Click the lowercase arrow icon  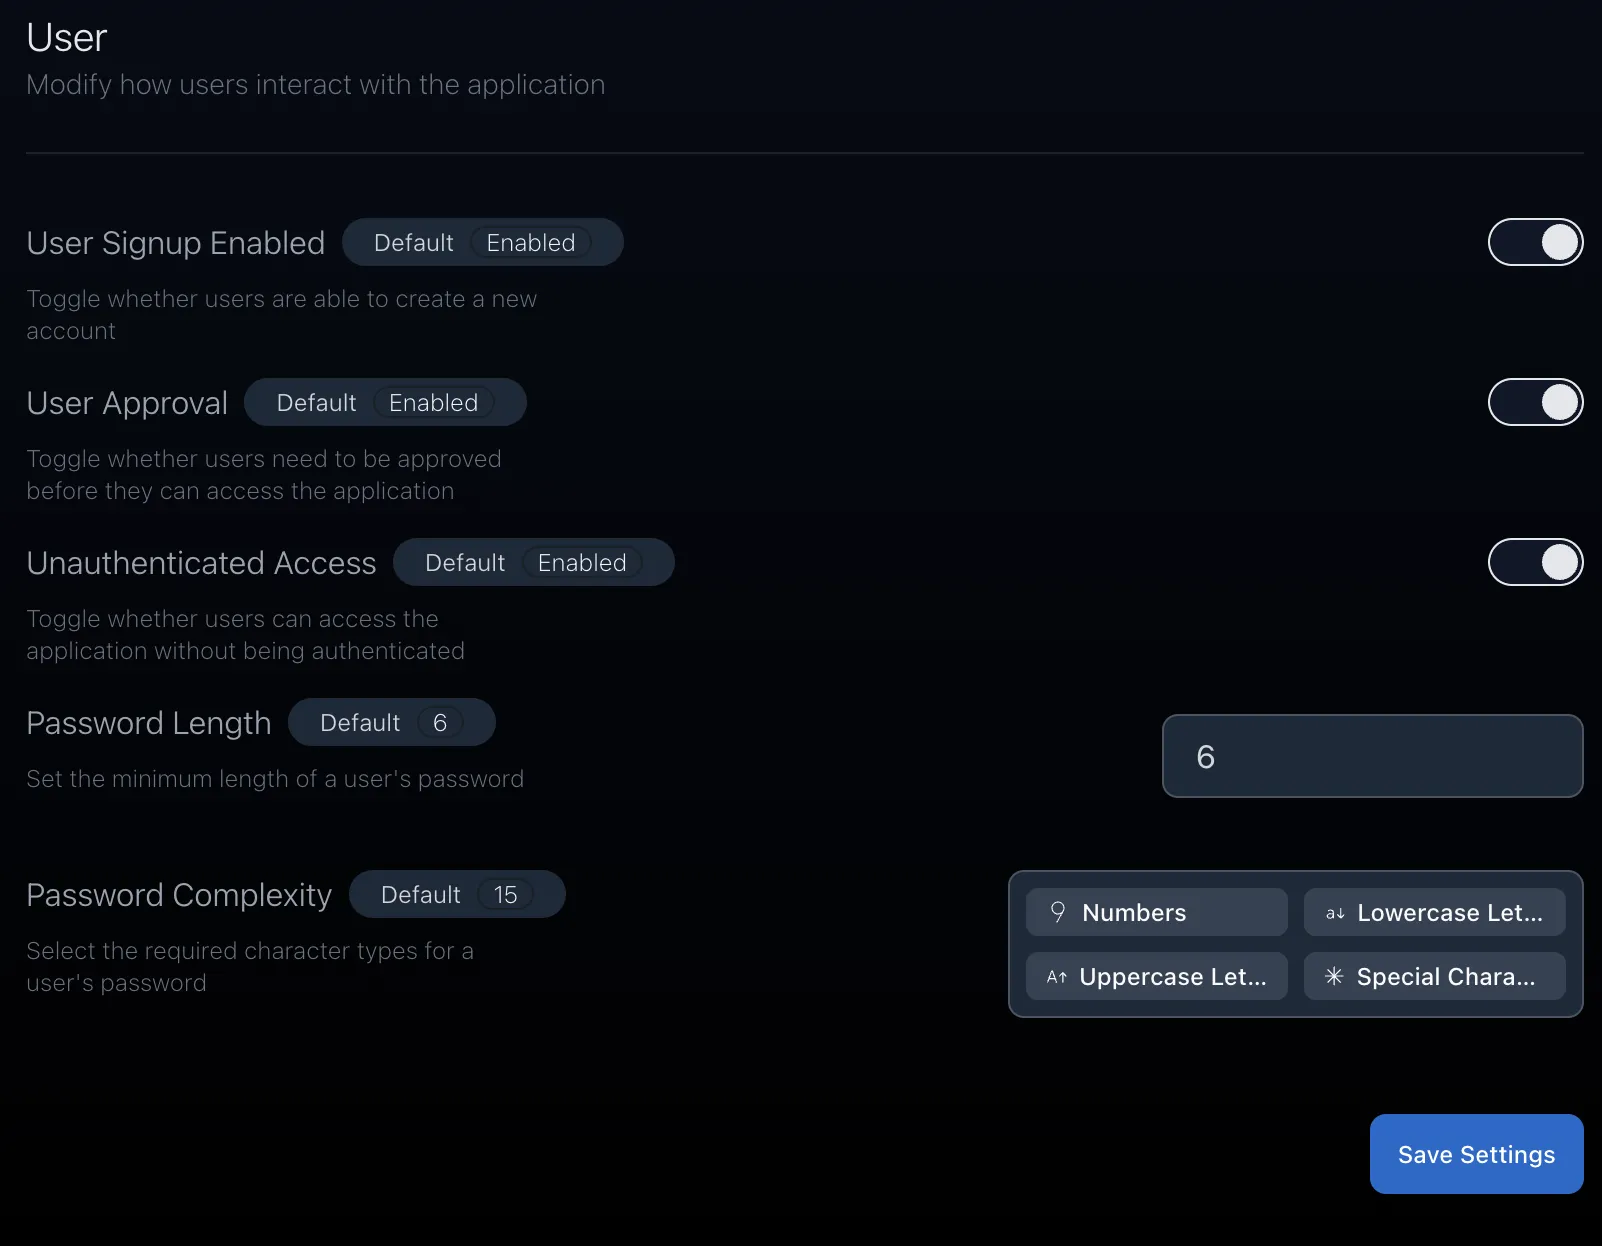(x=1335, y=913)
